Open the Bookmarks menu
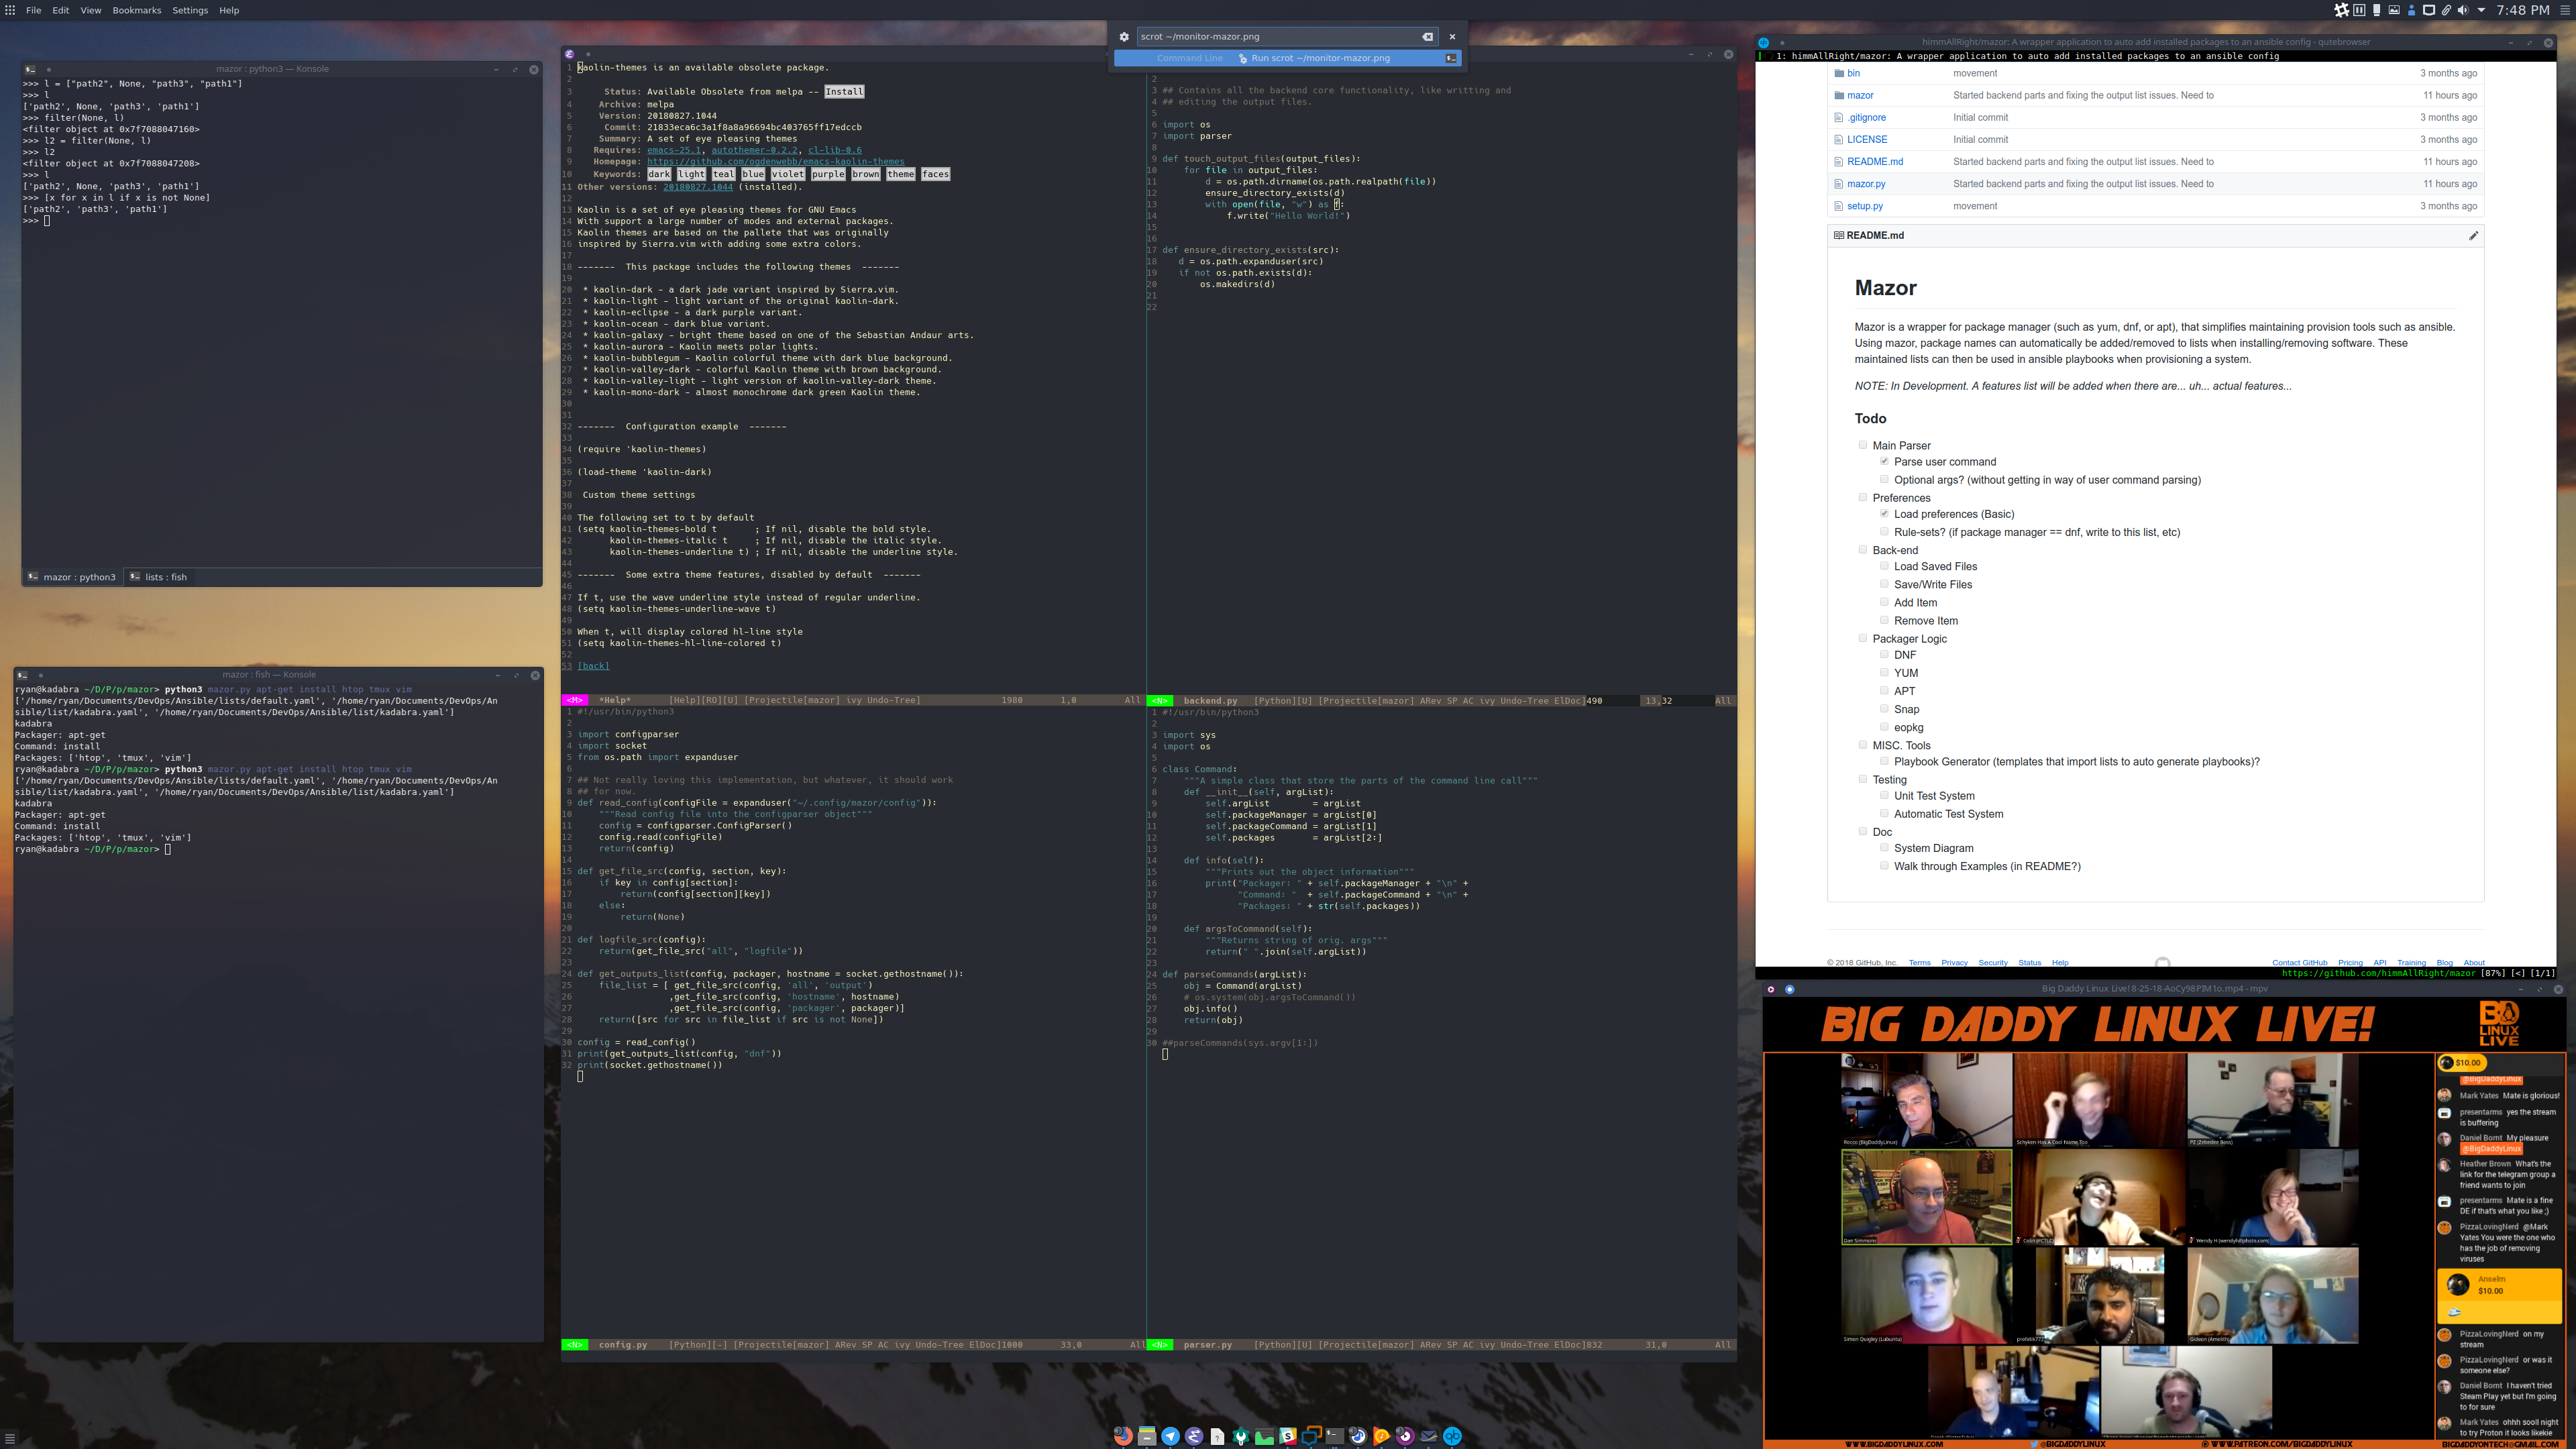This screenshot has width=2576, height=1449. pyautogui.click(x=136, y=10)
